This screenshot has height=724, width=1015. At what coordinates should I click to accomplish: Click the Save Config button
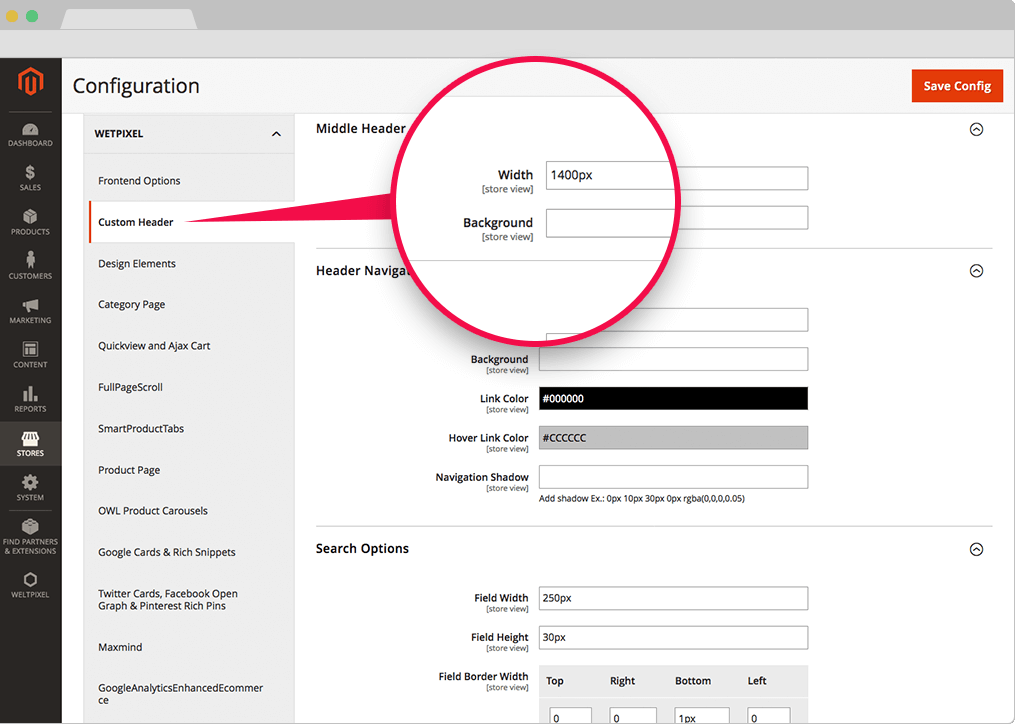point(956,86)
